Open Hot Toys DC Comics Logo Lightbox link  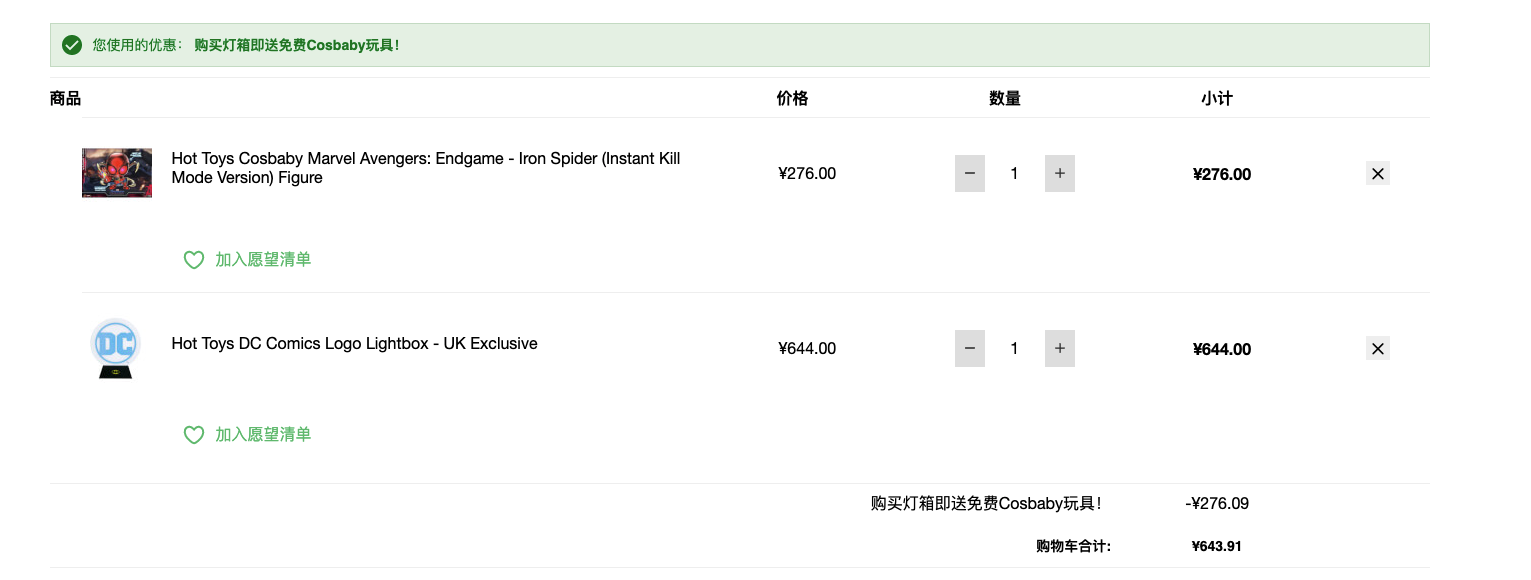(355, 343)
